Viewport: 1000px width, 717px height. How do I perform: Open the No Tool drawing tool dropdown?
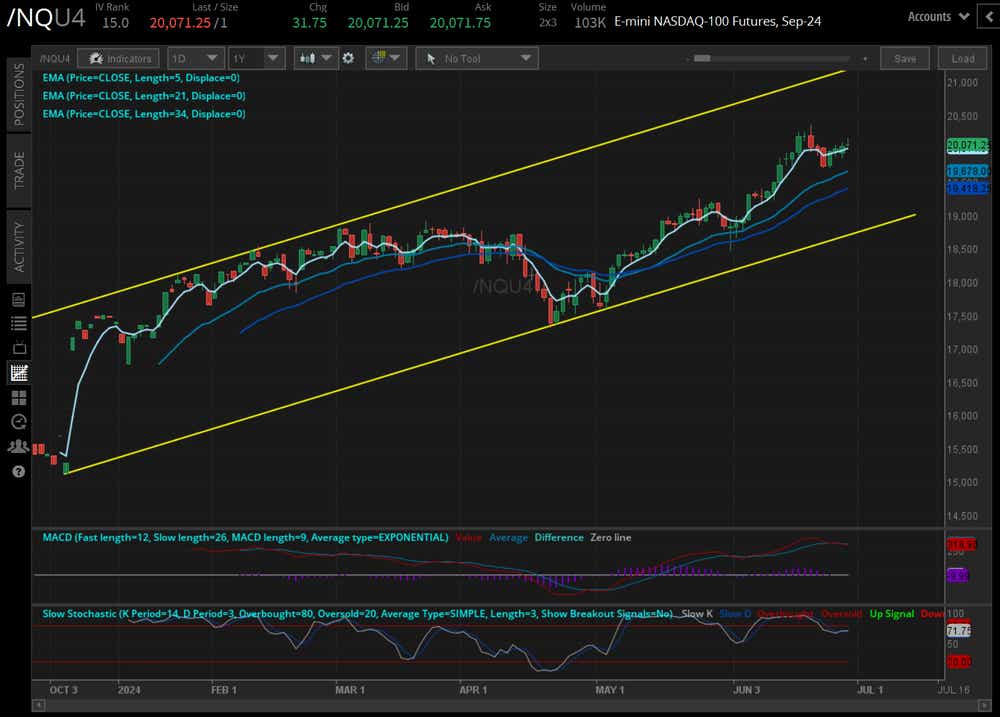pyautogui.click(x=477, y=59)
